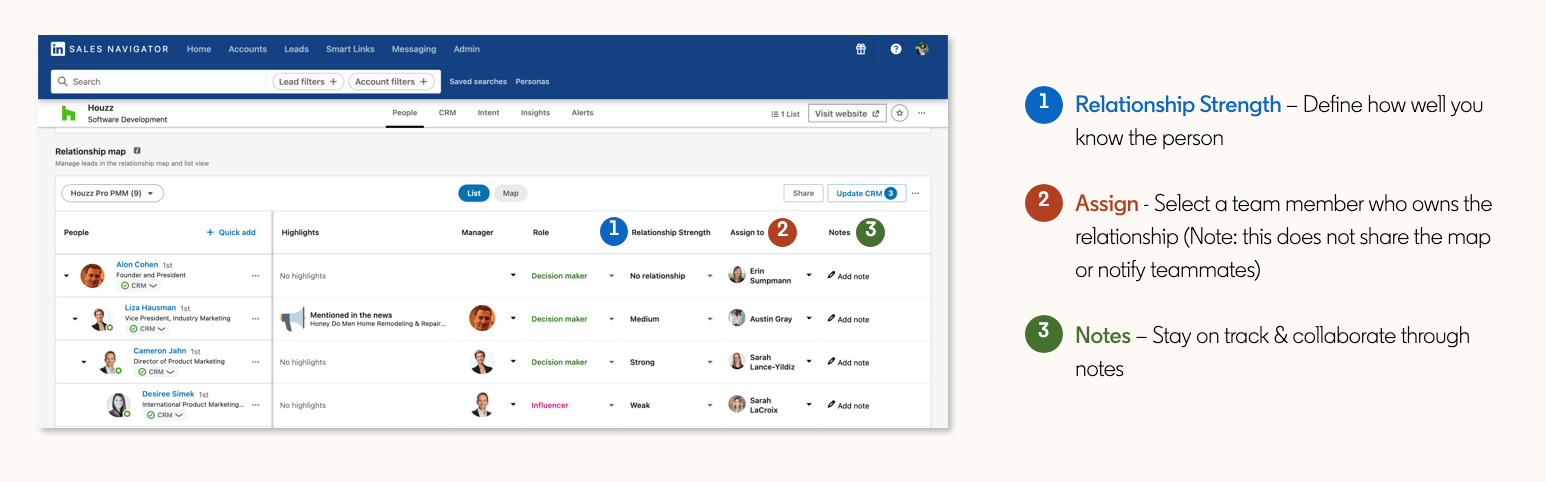1546x482 pixels.
Task: Click Liza Hausman's profile photo
Action: (101, 319)
